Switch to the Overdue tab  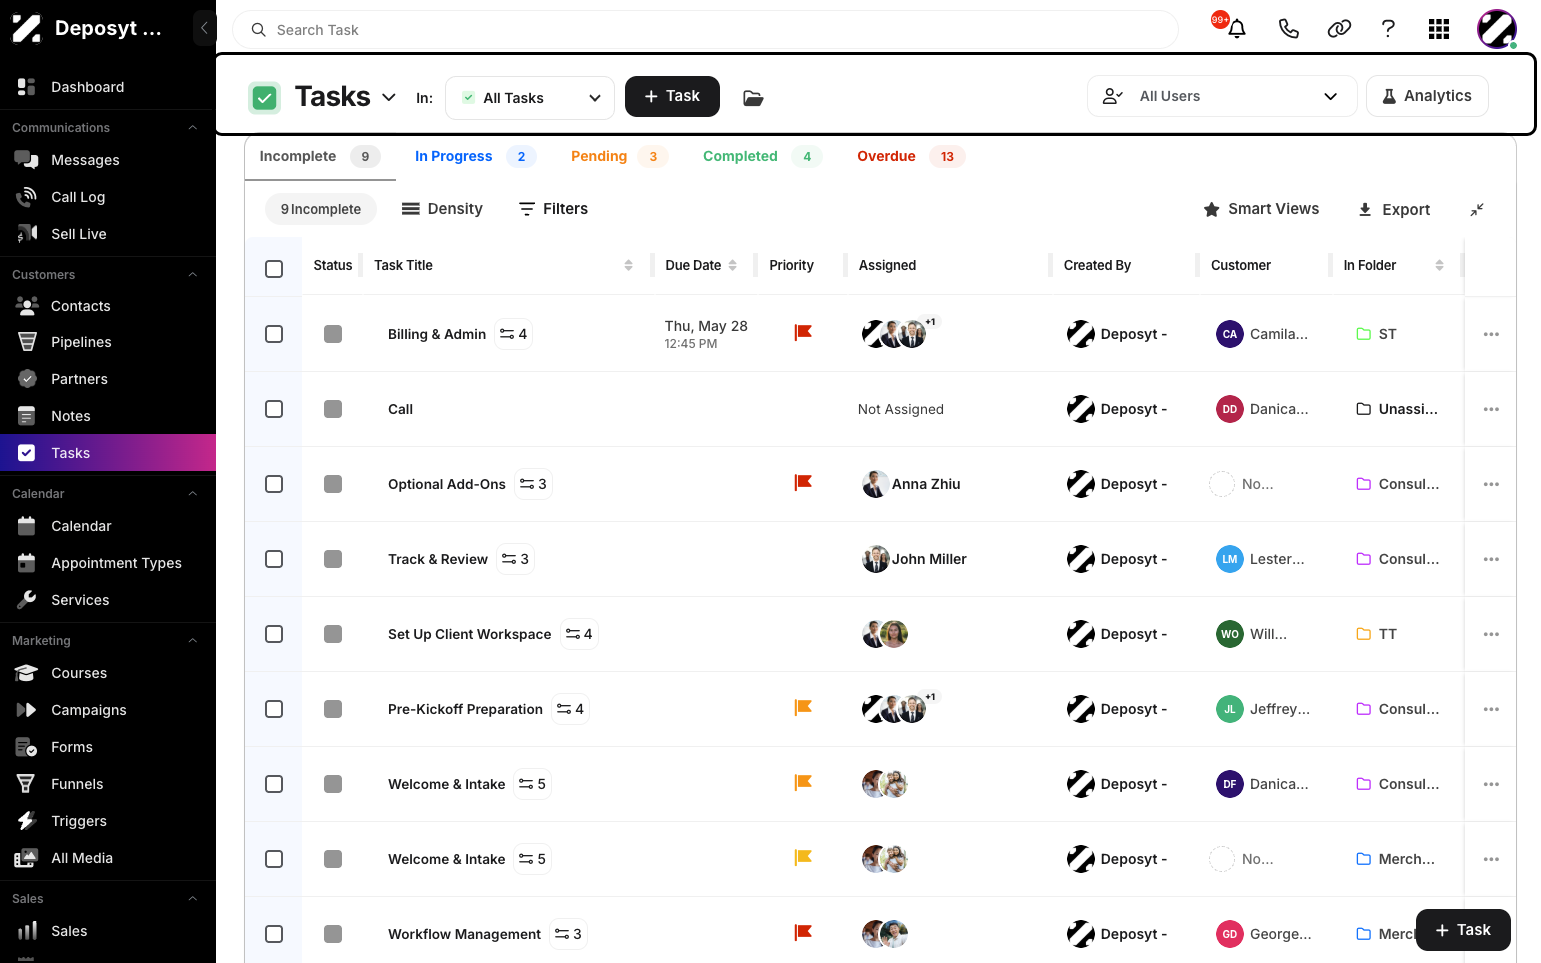[910, 156]
